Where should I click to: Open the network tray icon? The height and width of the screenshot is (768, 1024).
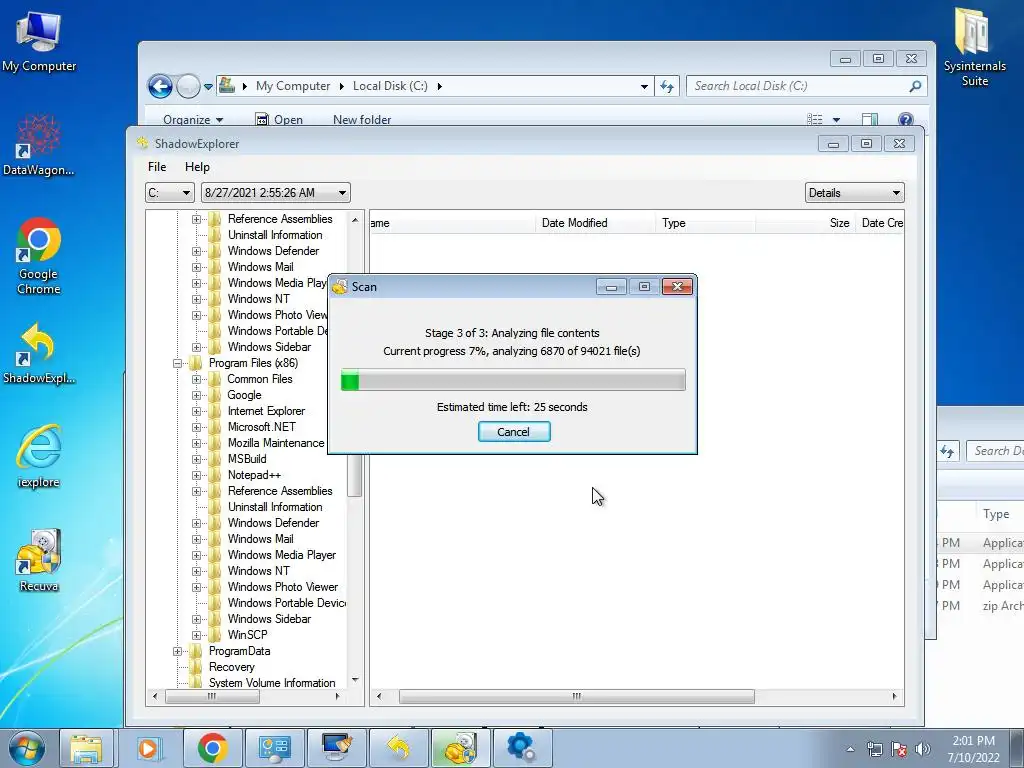click(x=874, y=749)
